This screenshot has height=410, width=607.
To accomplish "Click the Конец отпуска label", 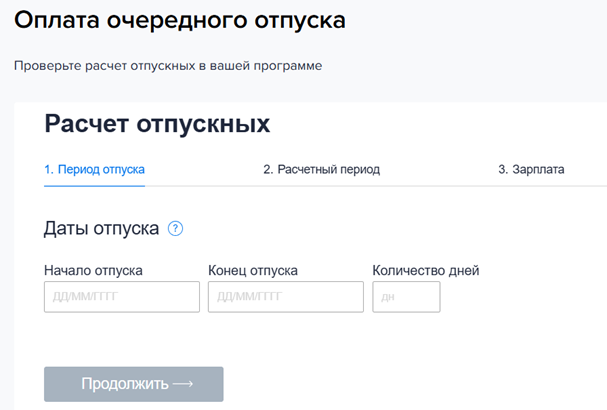I will pos(253,270).
